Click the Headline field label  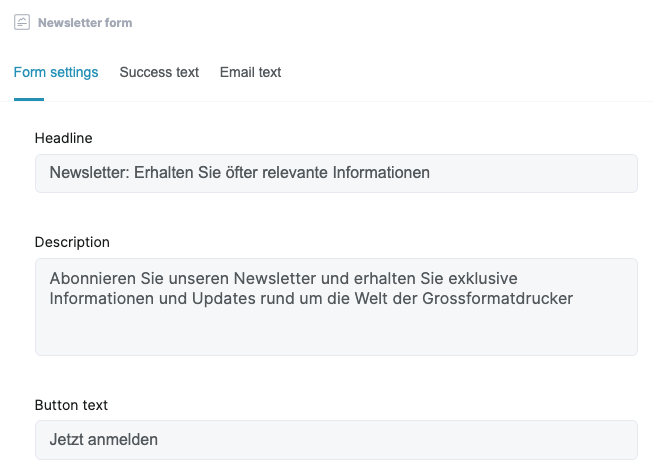[x=63, y=138]
